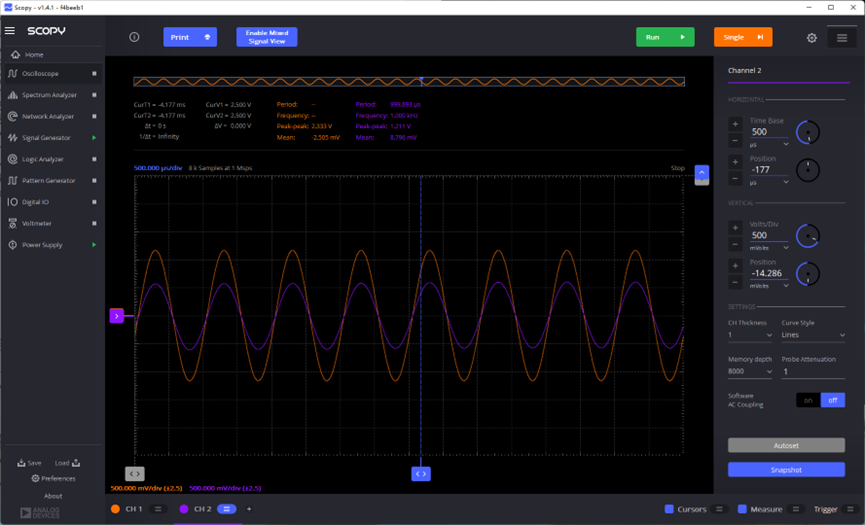Increase horizontal Position with plus button
Image resolution: width=865 pixels, height=525 pixels.
(735, 162)
